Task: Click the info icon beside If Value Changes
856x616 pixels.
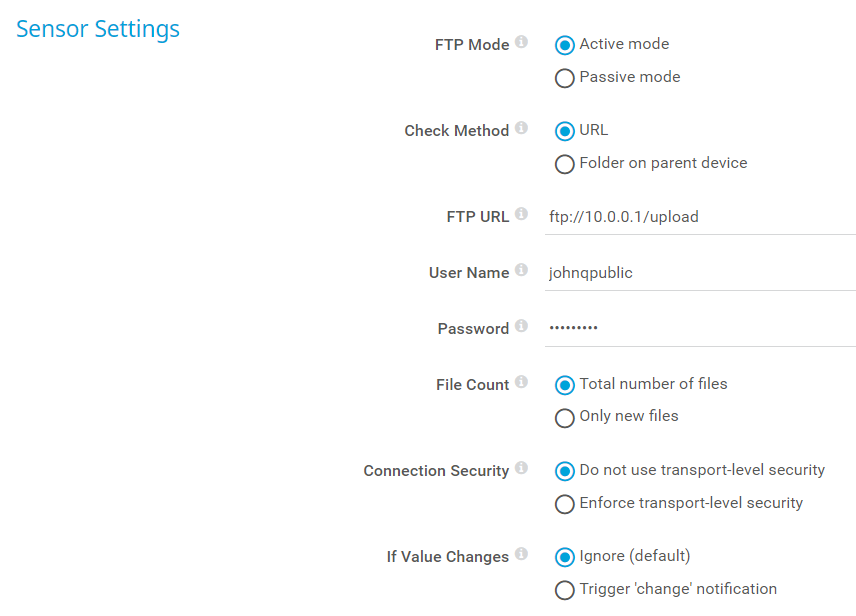Action: (x=521, y=555)
